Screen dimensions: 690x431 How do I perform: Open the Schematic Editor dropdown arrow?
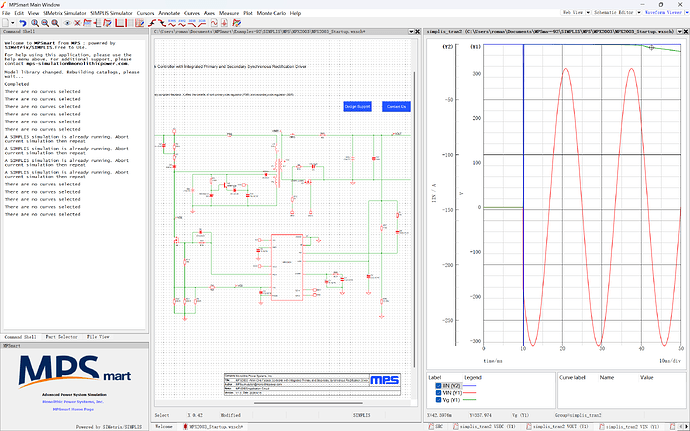[x=639, y=13]
